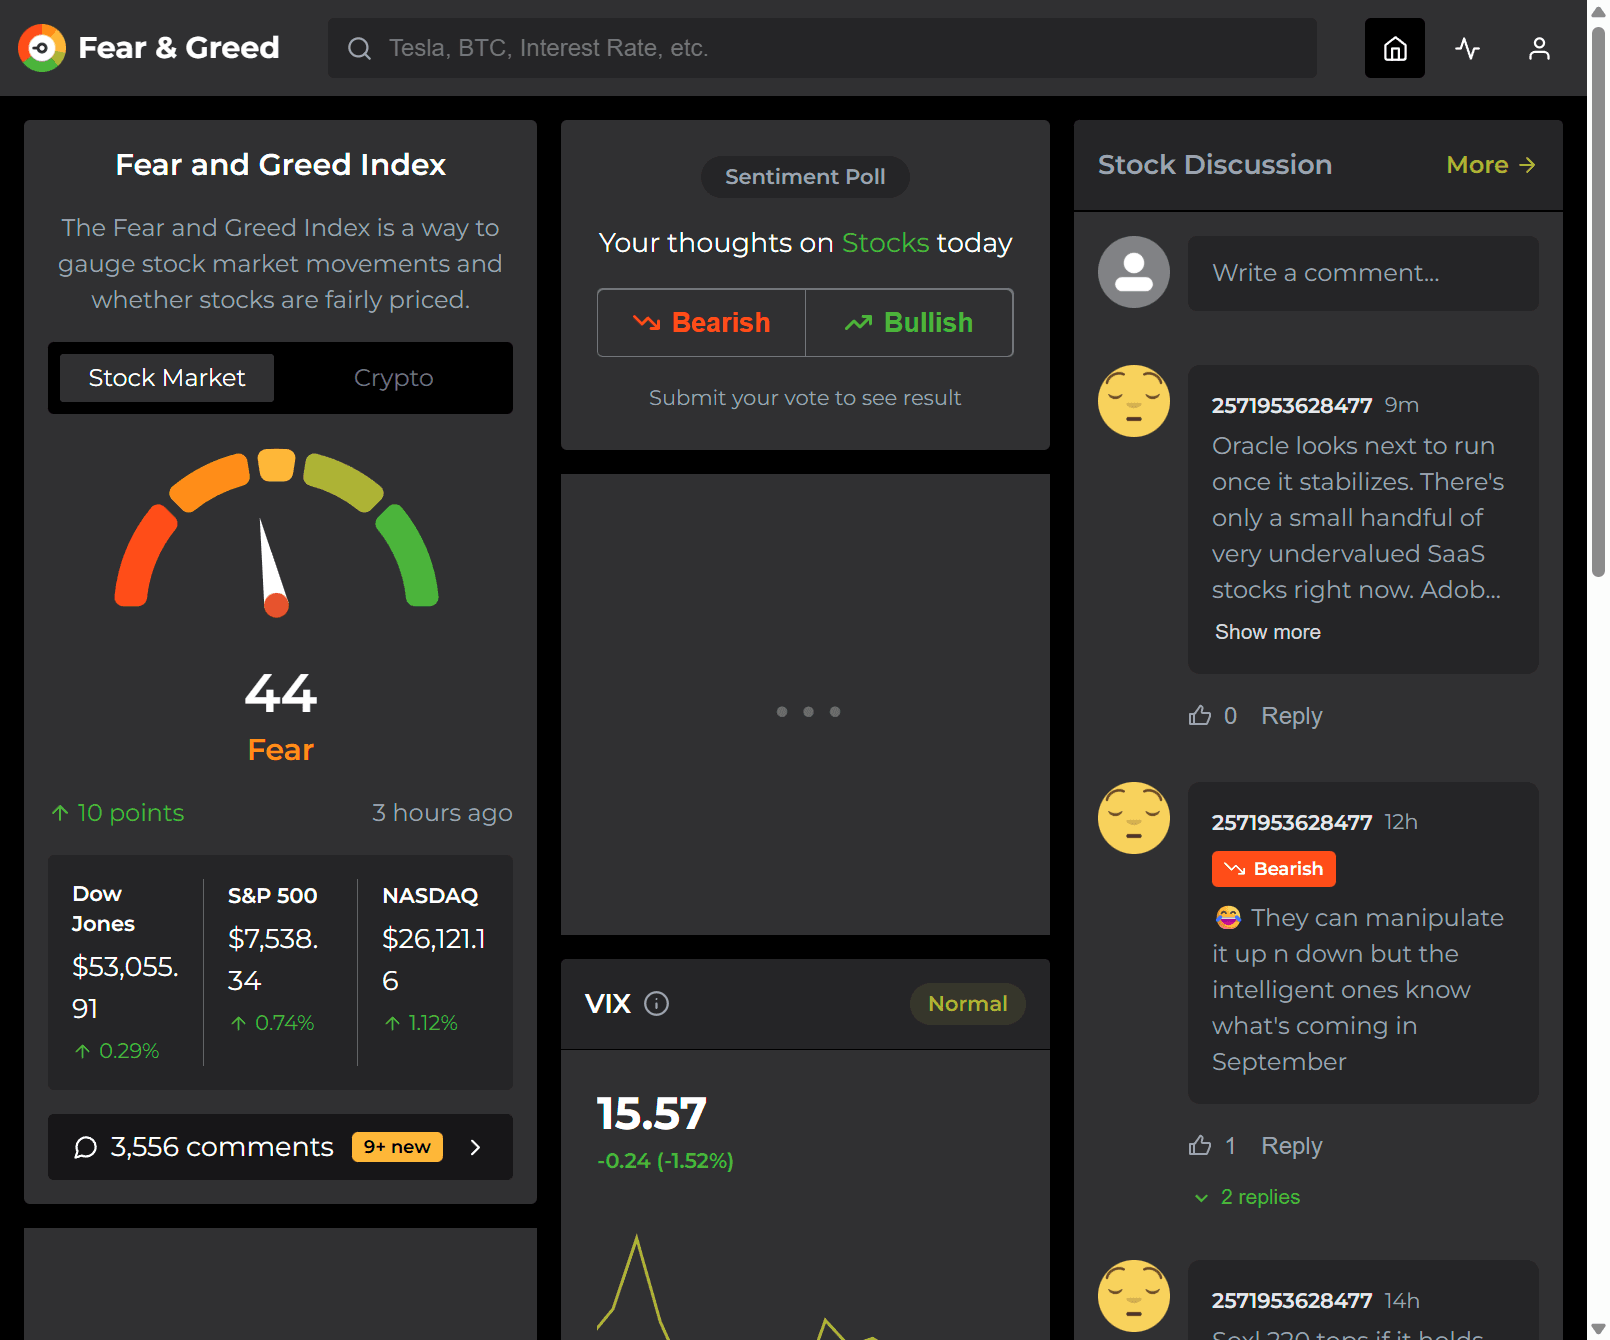Click the blank user avatar beside comment box
1610x1340 pixels.
coord(1134,272)
